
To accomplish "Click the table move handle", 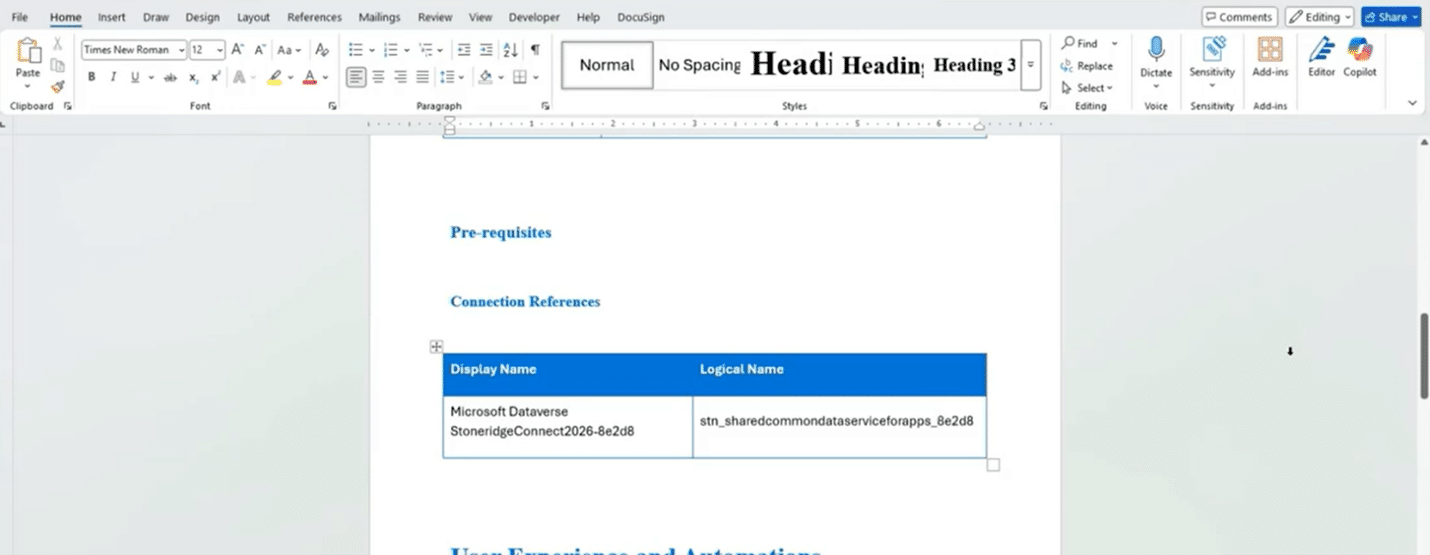I will click(436, 346).
